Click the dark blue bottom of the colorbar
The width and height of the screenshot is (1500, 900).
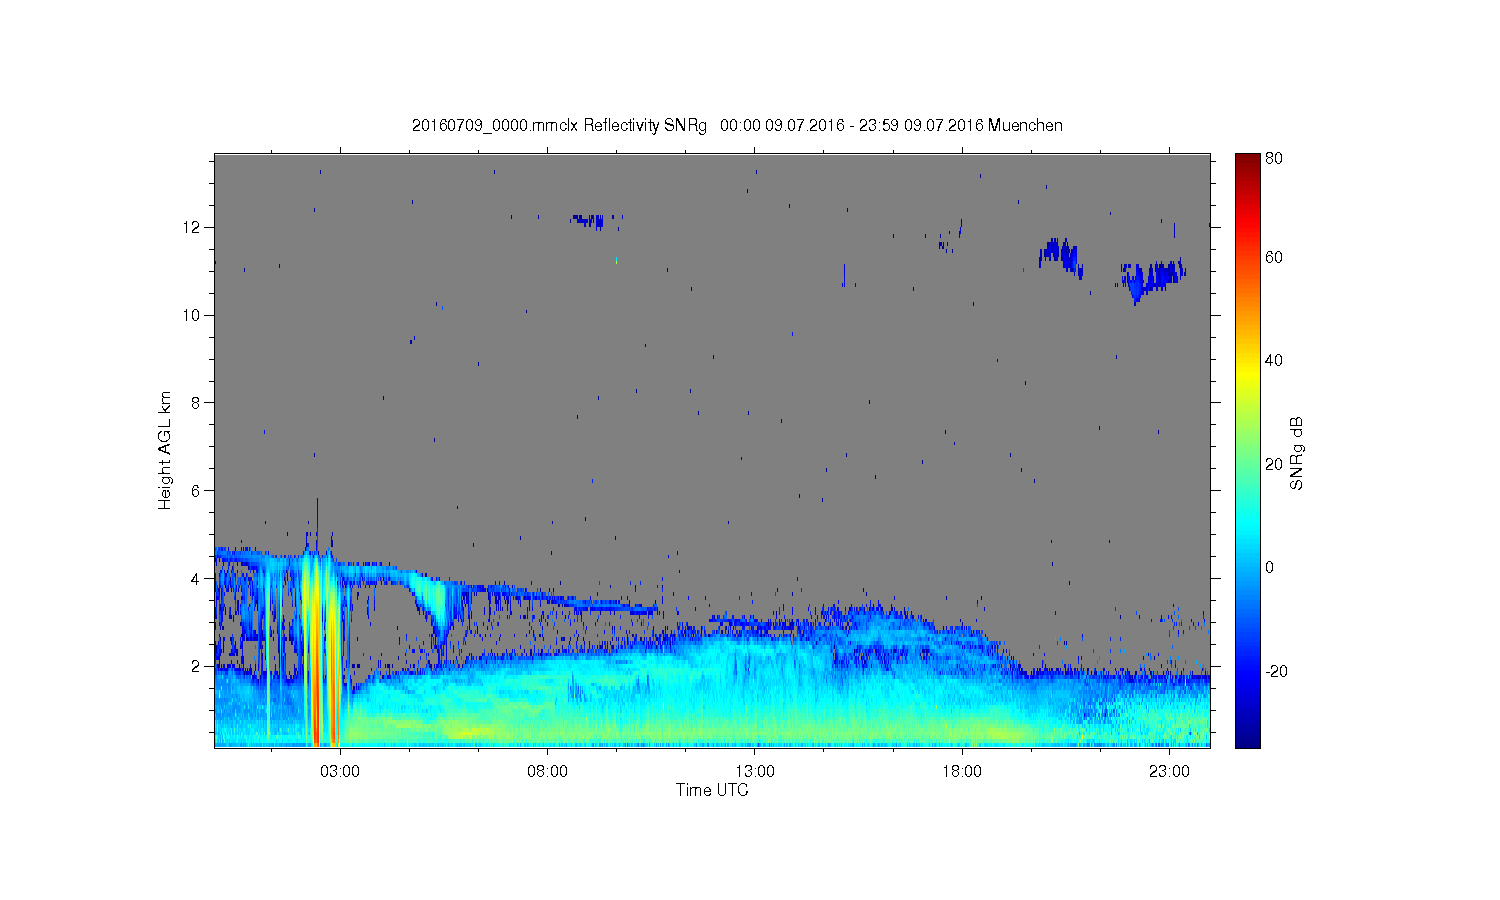pyautogui.click(x=1247, y=738)
